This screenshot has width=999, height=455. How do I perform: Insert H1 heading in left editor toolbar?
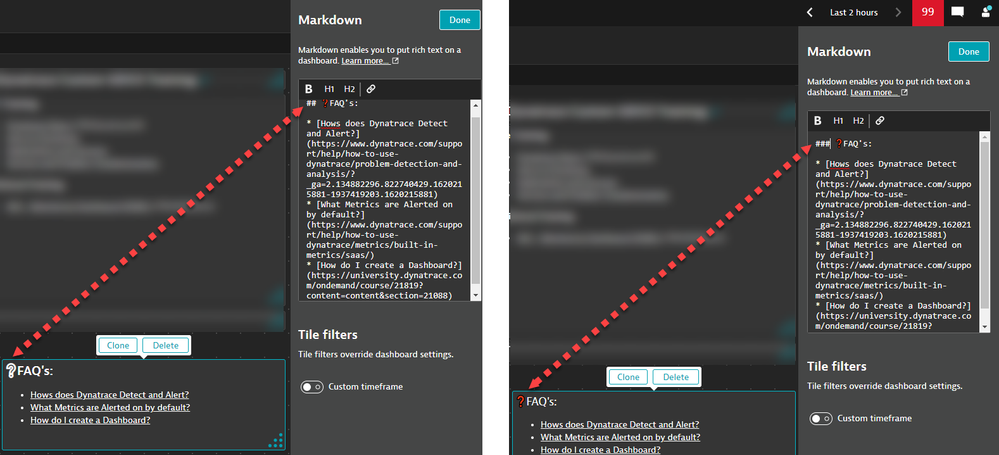pyautogui.click(x=329, y=89)
